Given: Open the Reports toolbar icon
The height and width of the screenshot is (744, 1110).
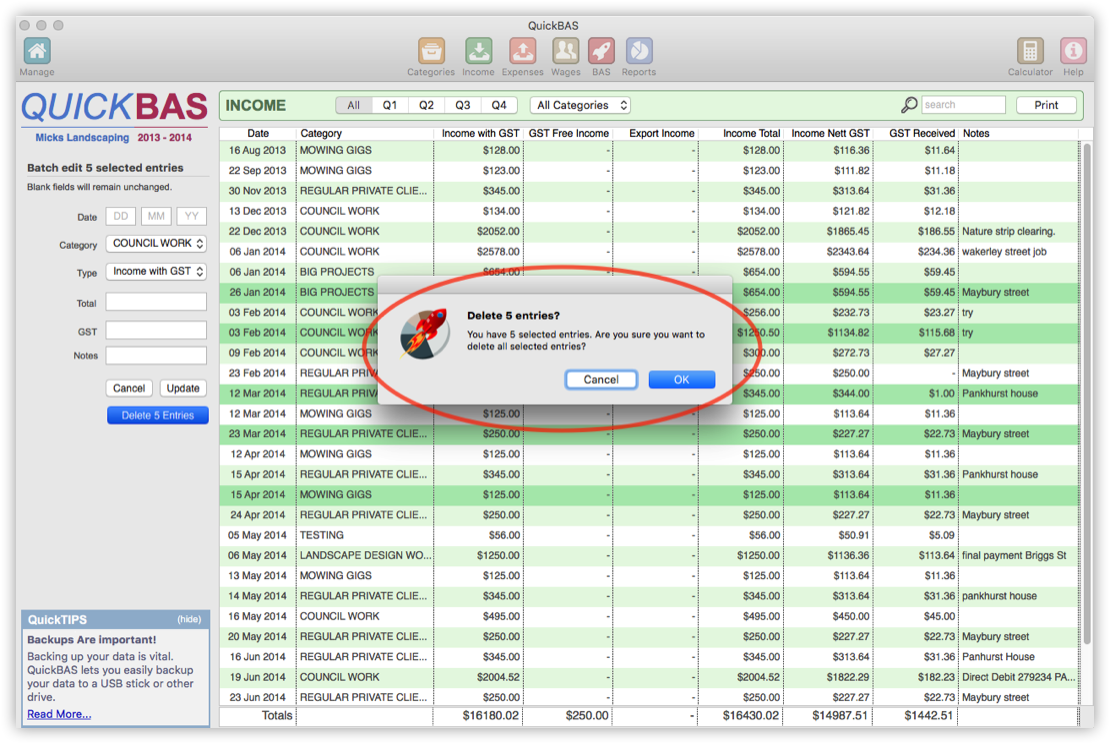Looking at the screenshot, I should pyautogui.click(x=638, y=51).
